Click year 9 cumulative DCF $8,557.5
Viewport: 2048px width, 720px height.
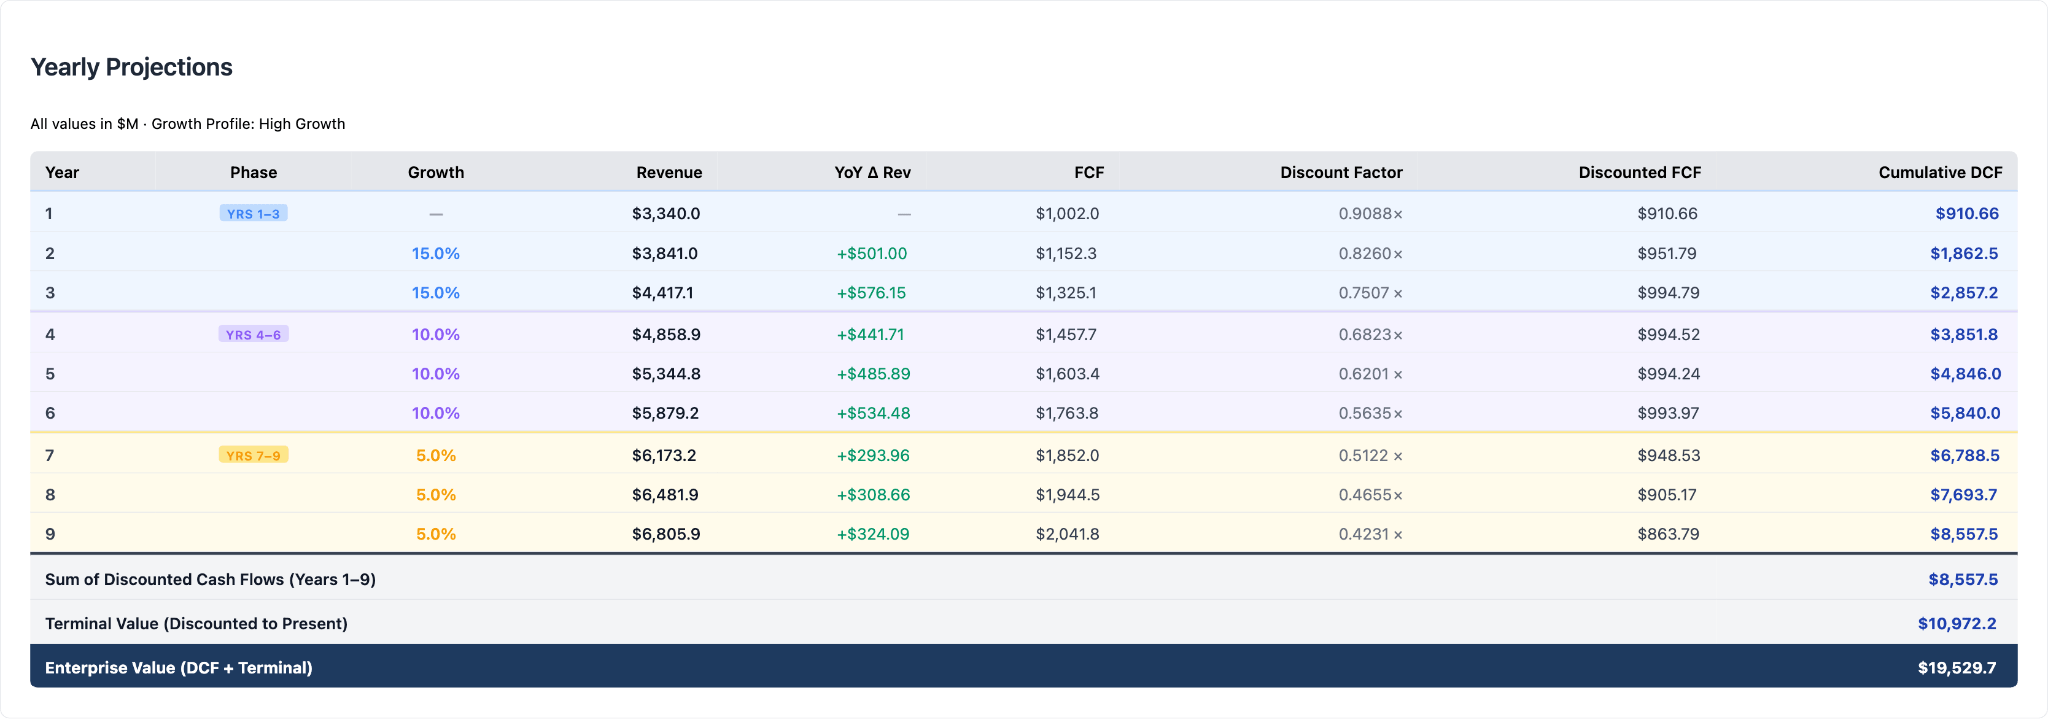pyautogui.click(x=1964, y=534)
